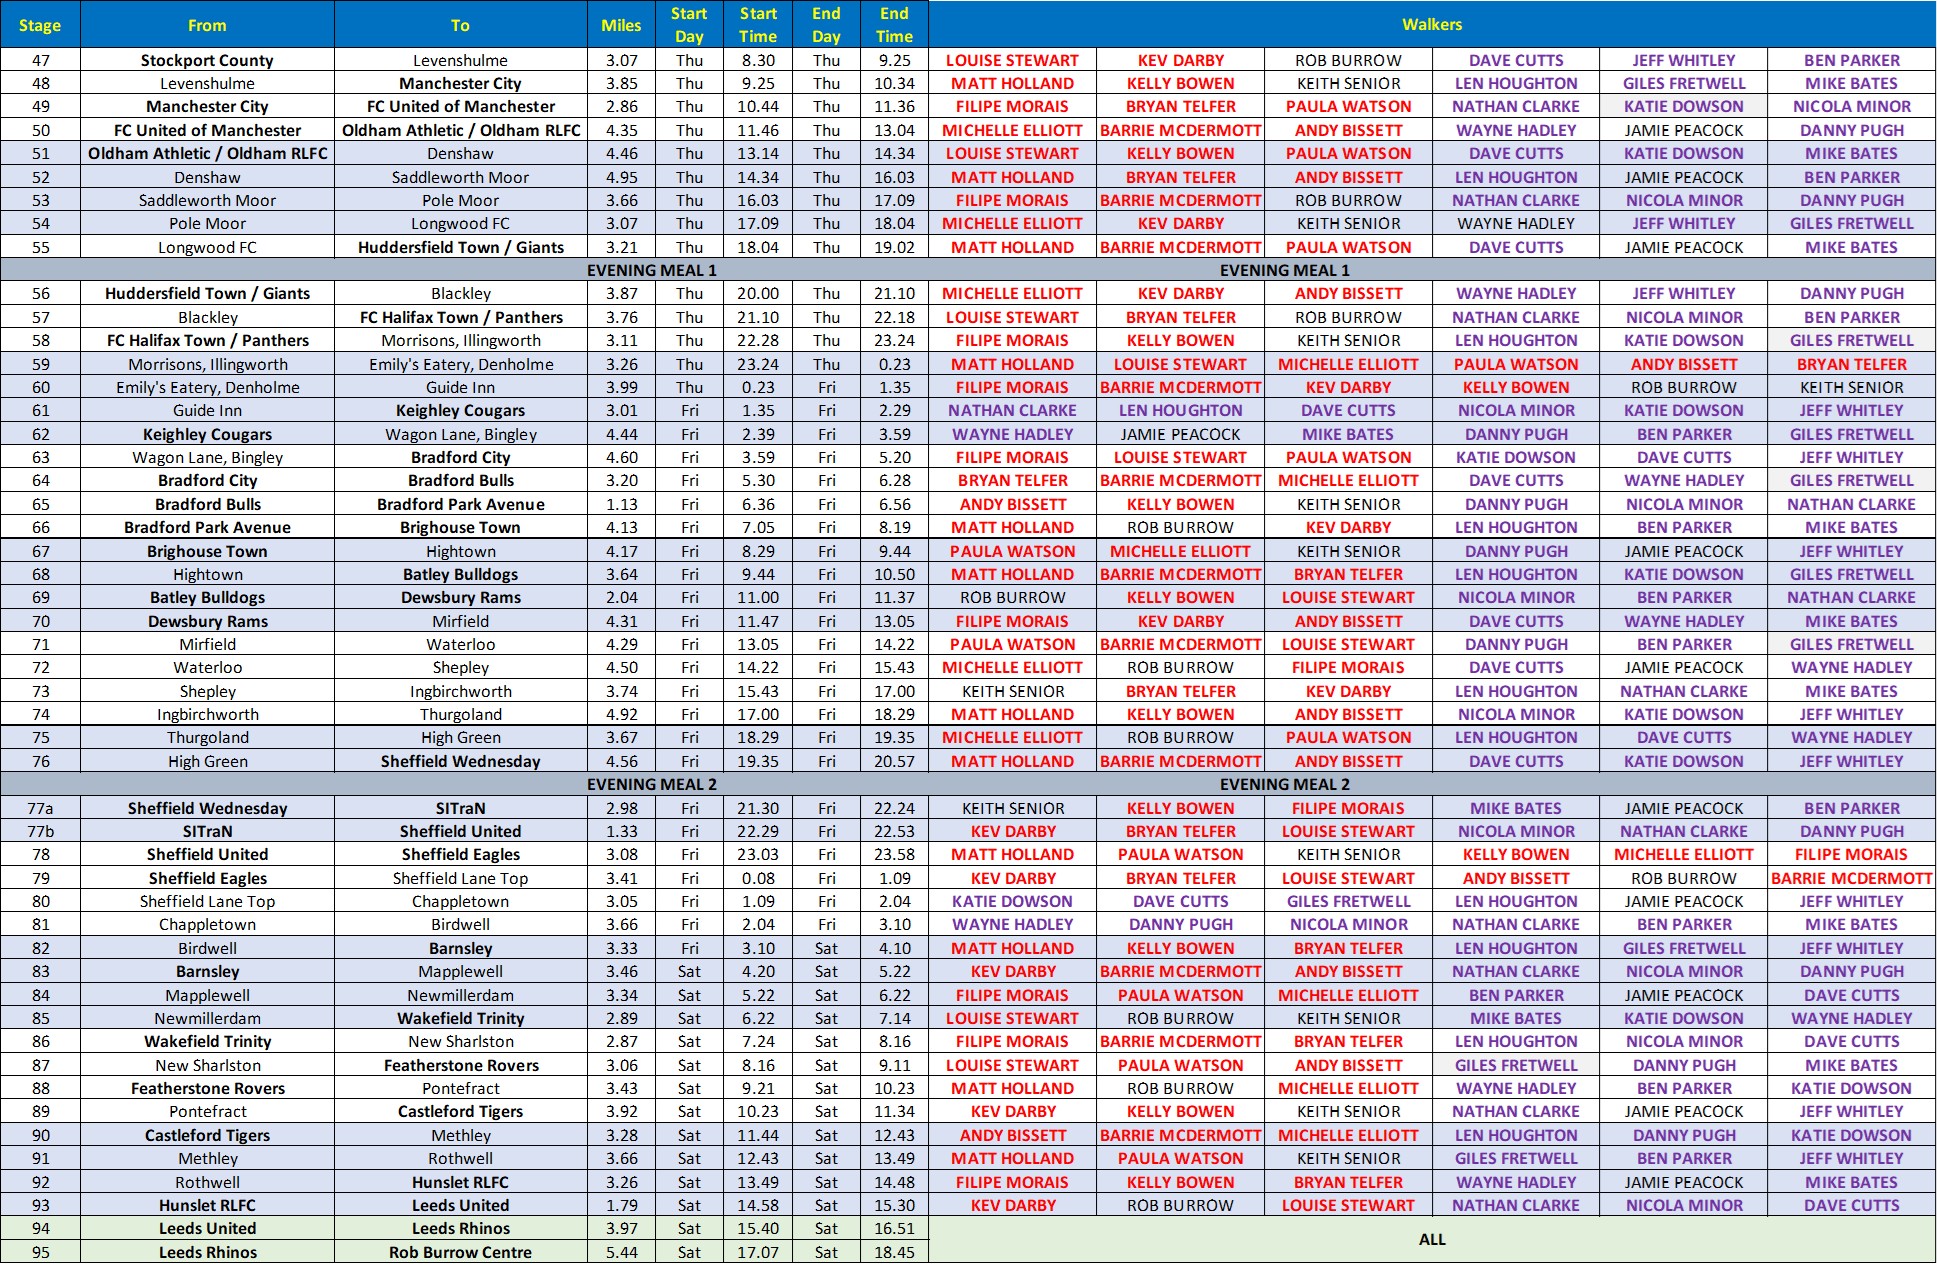Click the Stage column header
Viewport: 1937px width, 1264px height.
click(x=40, y=25)
